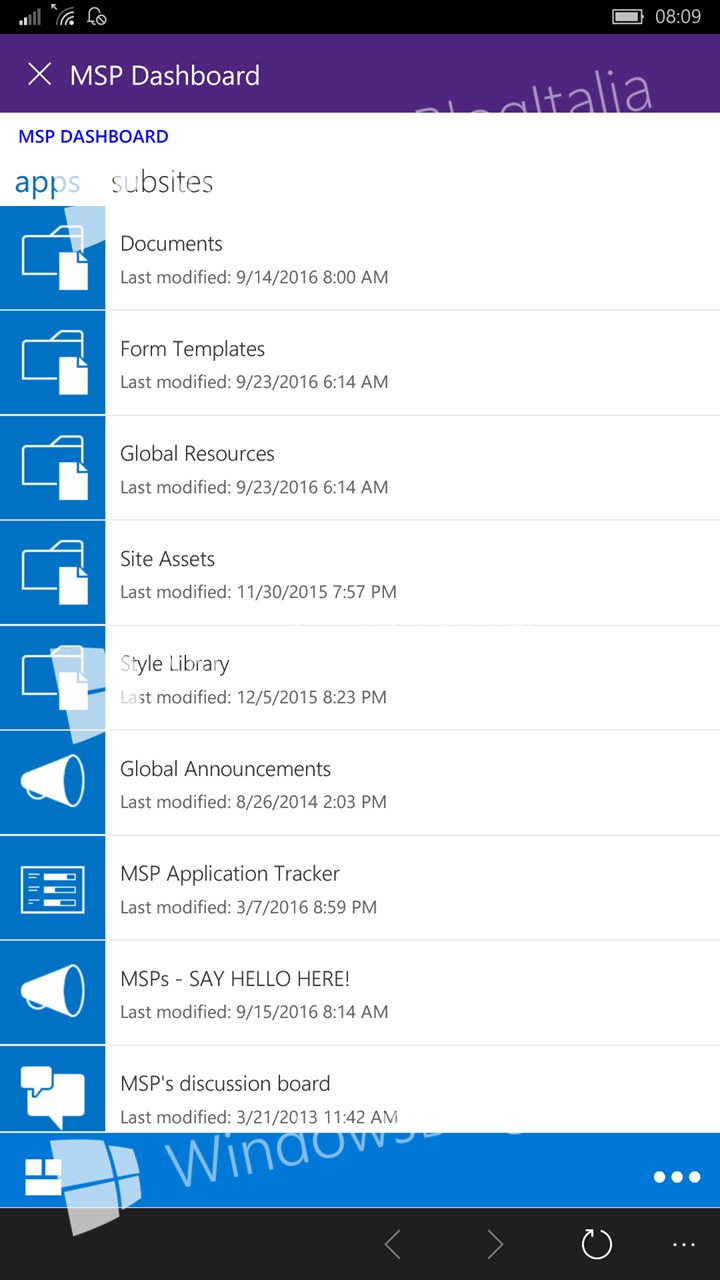
Task: Open the MSPs - SAY HELLO HERE! megaphone icon
Action: click(52, 993)
